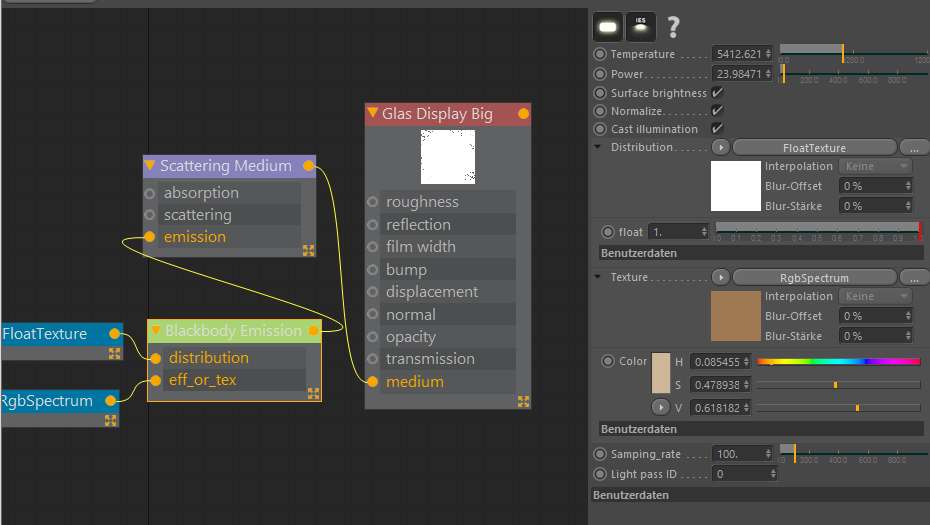Disable the Surface brightness checkbox
The image size is (930, 525).
[x=717, y=93]
